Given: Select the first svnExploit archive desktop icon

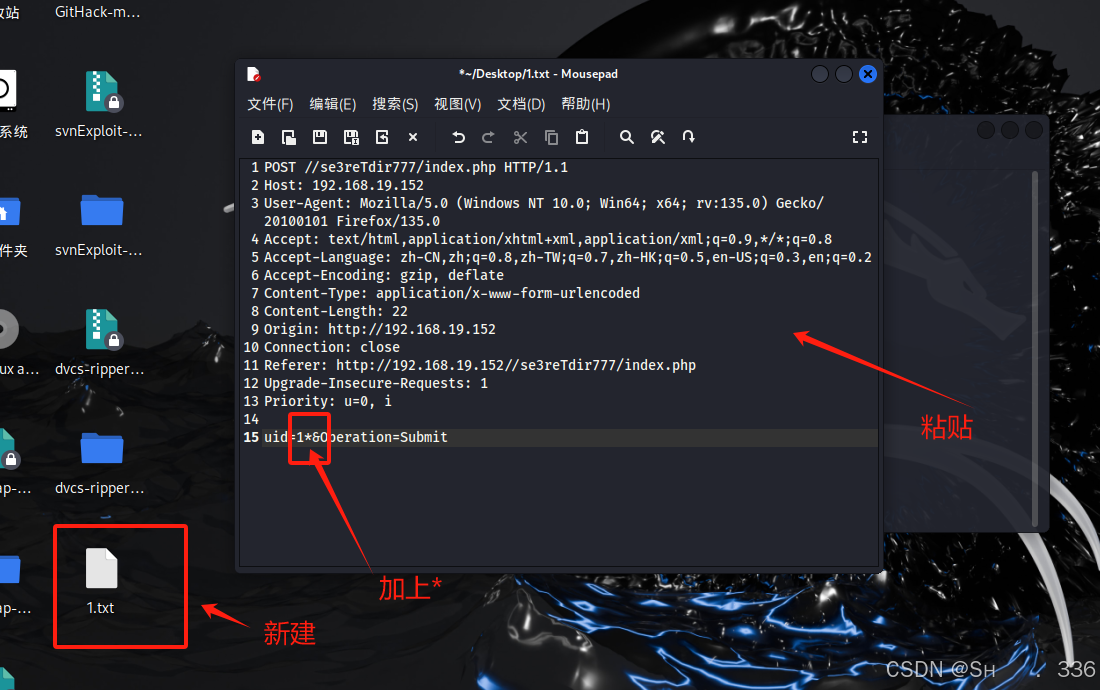Looking at the screenshot, I should pyautogui.click(x=102, y=91).
